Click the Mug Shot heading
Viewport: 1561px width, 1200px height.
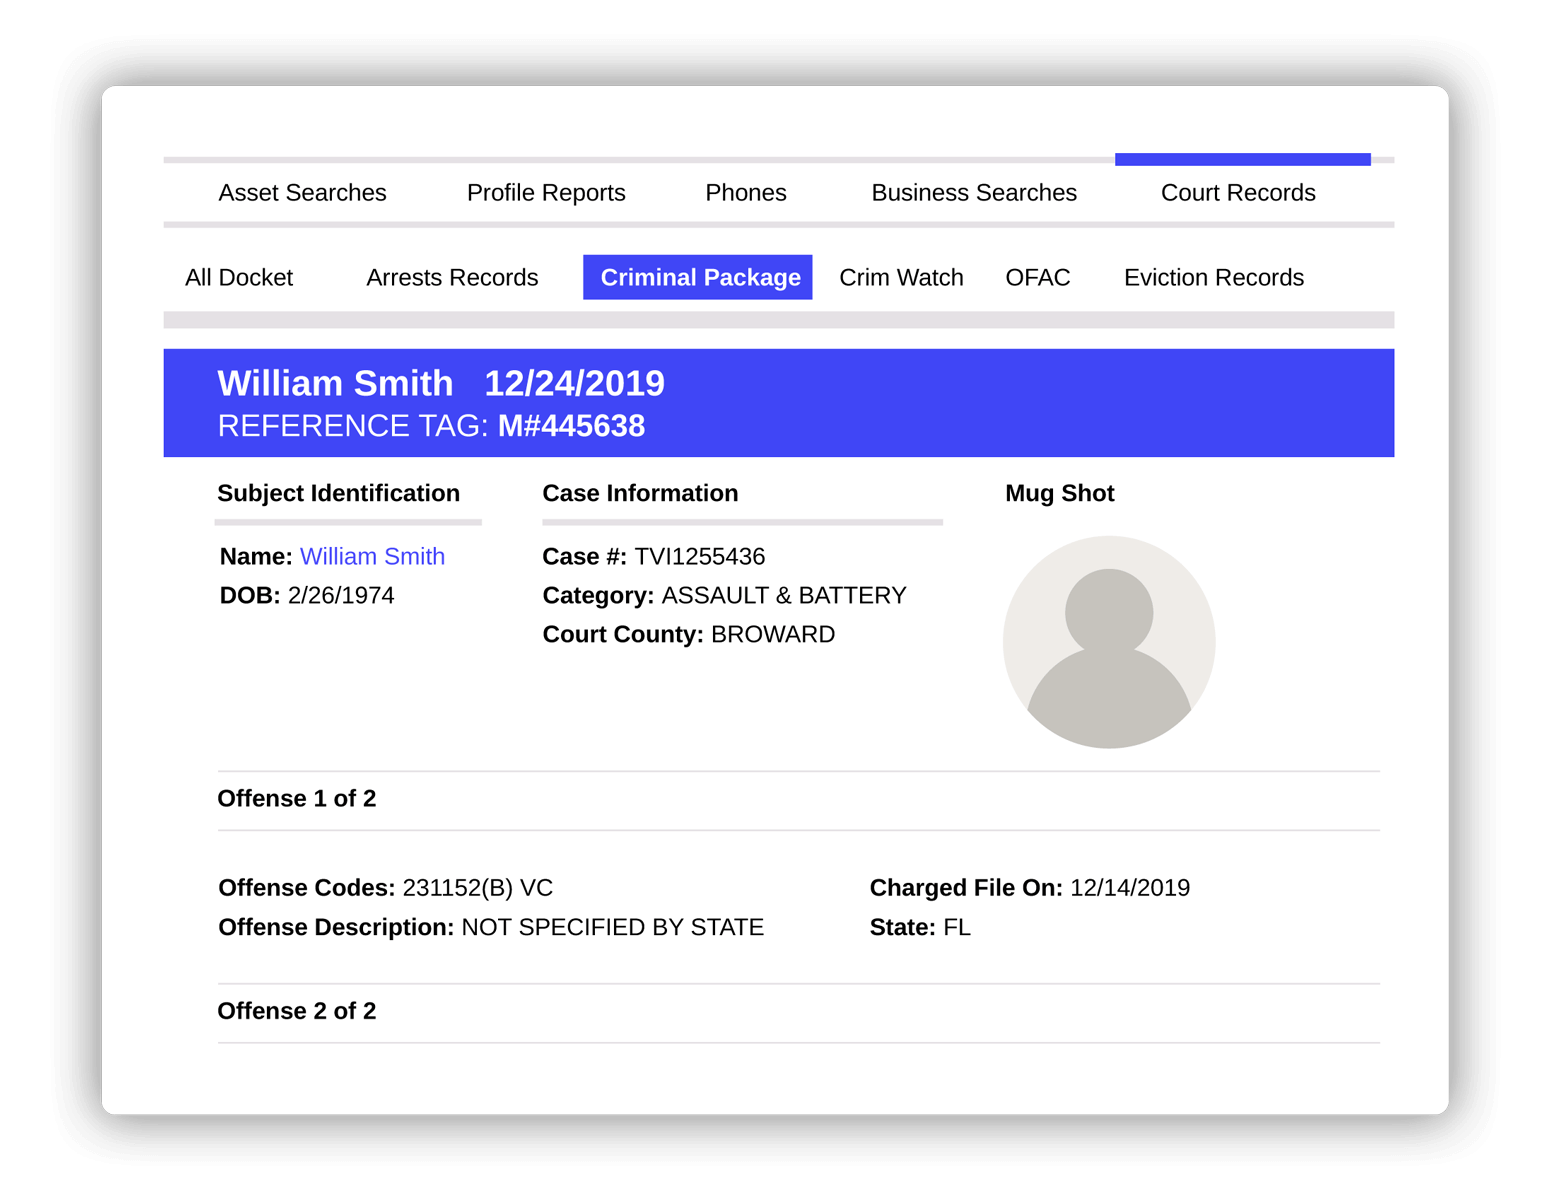(1060, 493)
